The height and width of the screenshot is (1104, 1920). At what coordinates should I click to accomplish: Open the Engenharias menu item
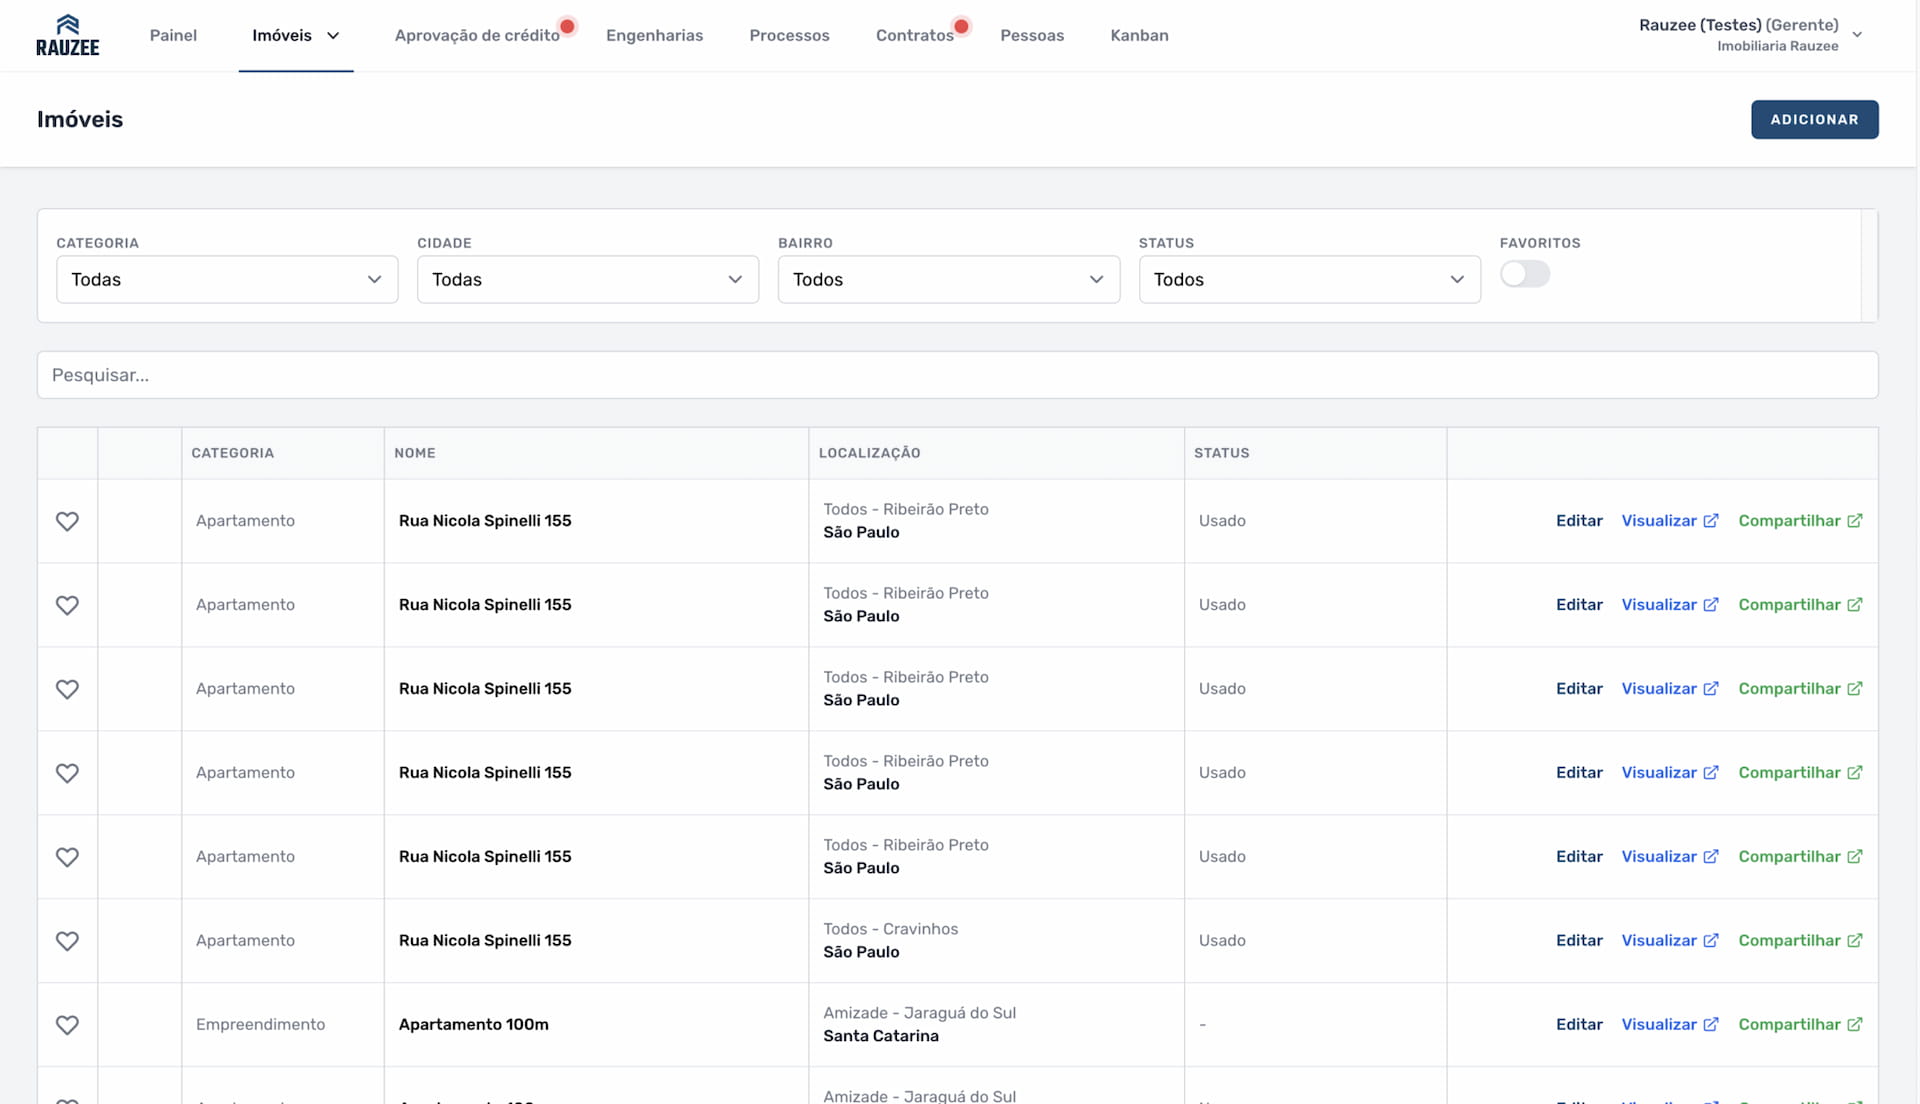click(654, 35)
